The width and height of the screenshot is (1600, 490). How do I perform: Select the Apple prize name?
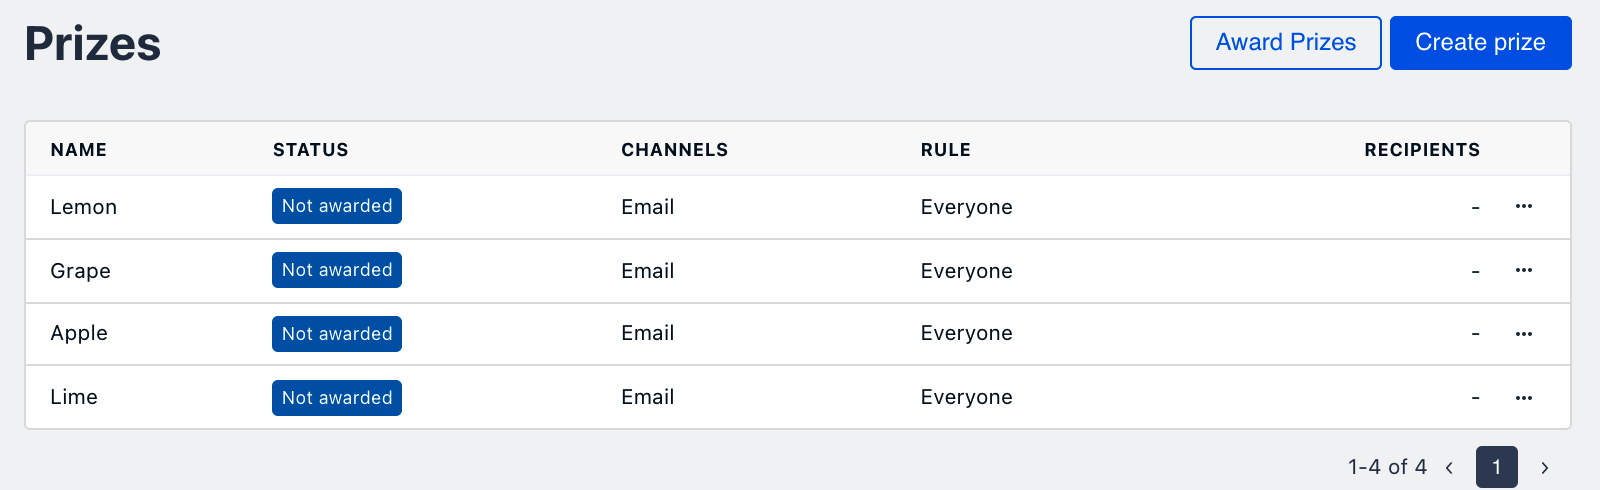click(x=79, y=333)
